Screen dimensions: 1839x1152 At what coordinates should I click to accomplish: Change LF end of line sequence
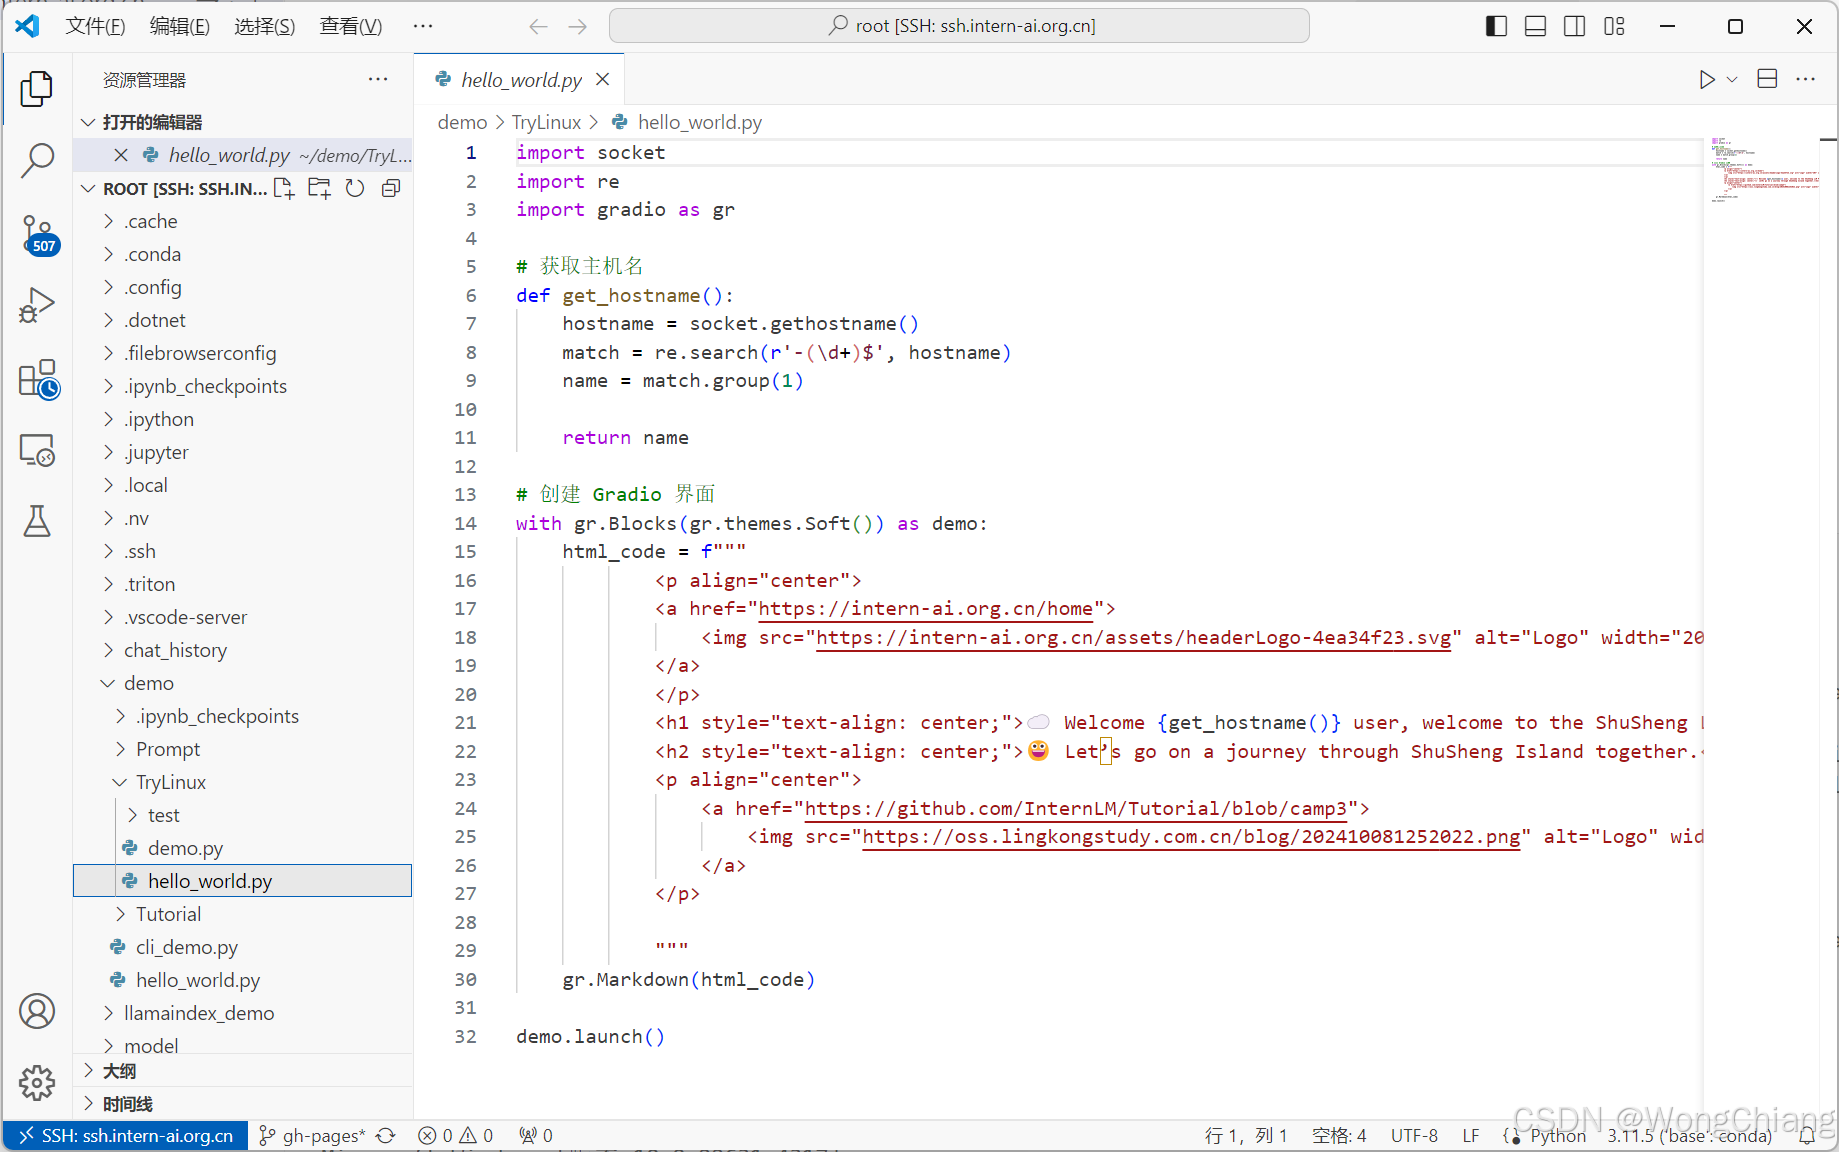[x=1471, y=1135]
